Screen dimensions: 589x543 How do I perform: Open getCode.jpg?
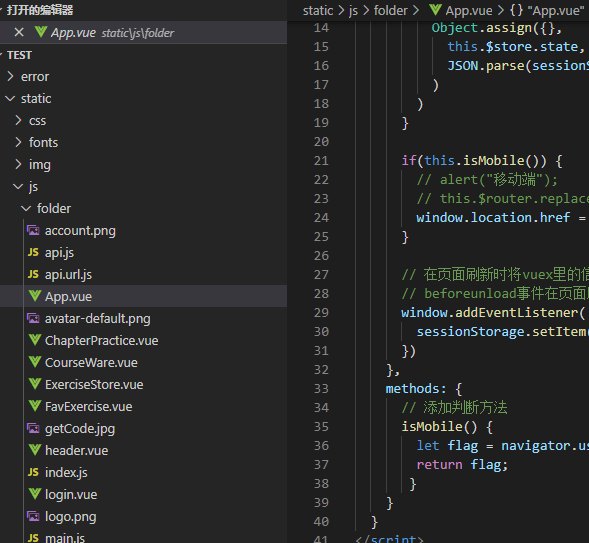click(x=80, y=429)
